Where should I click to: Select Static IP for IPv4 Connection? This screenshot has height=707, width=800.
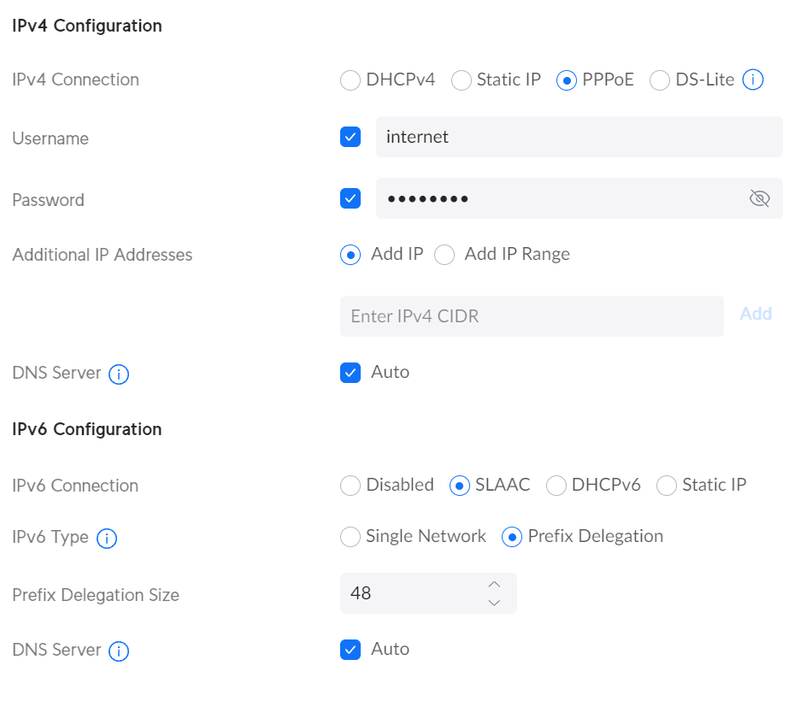[x=461, y=80]
